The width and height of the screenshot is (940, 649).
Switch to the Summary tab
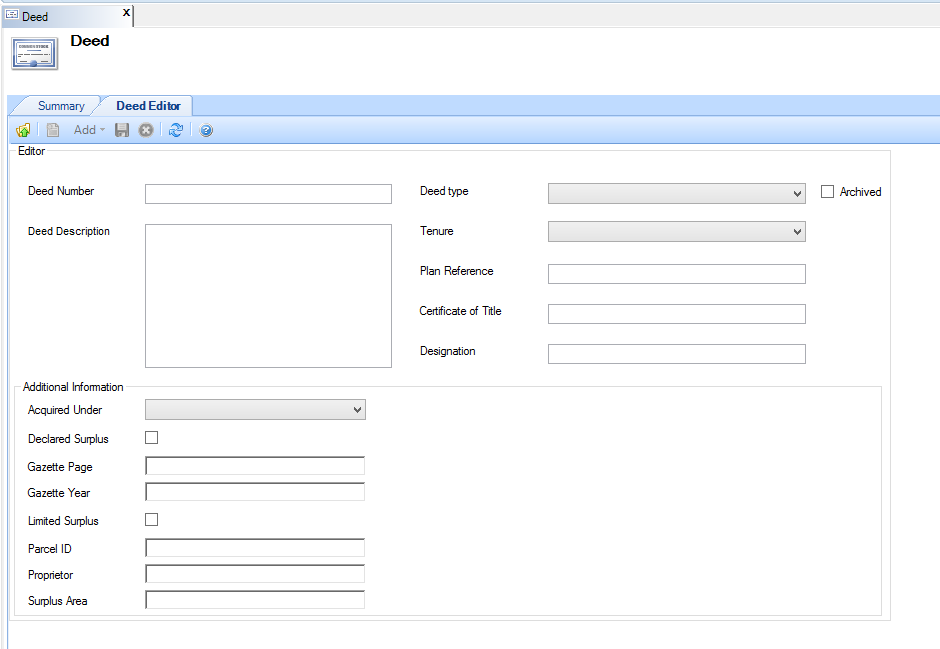[61, 106]
